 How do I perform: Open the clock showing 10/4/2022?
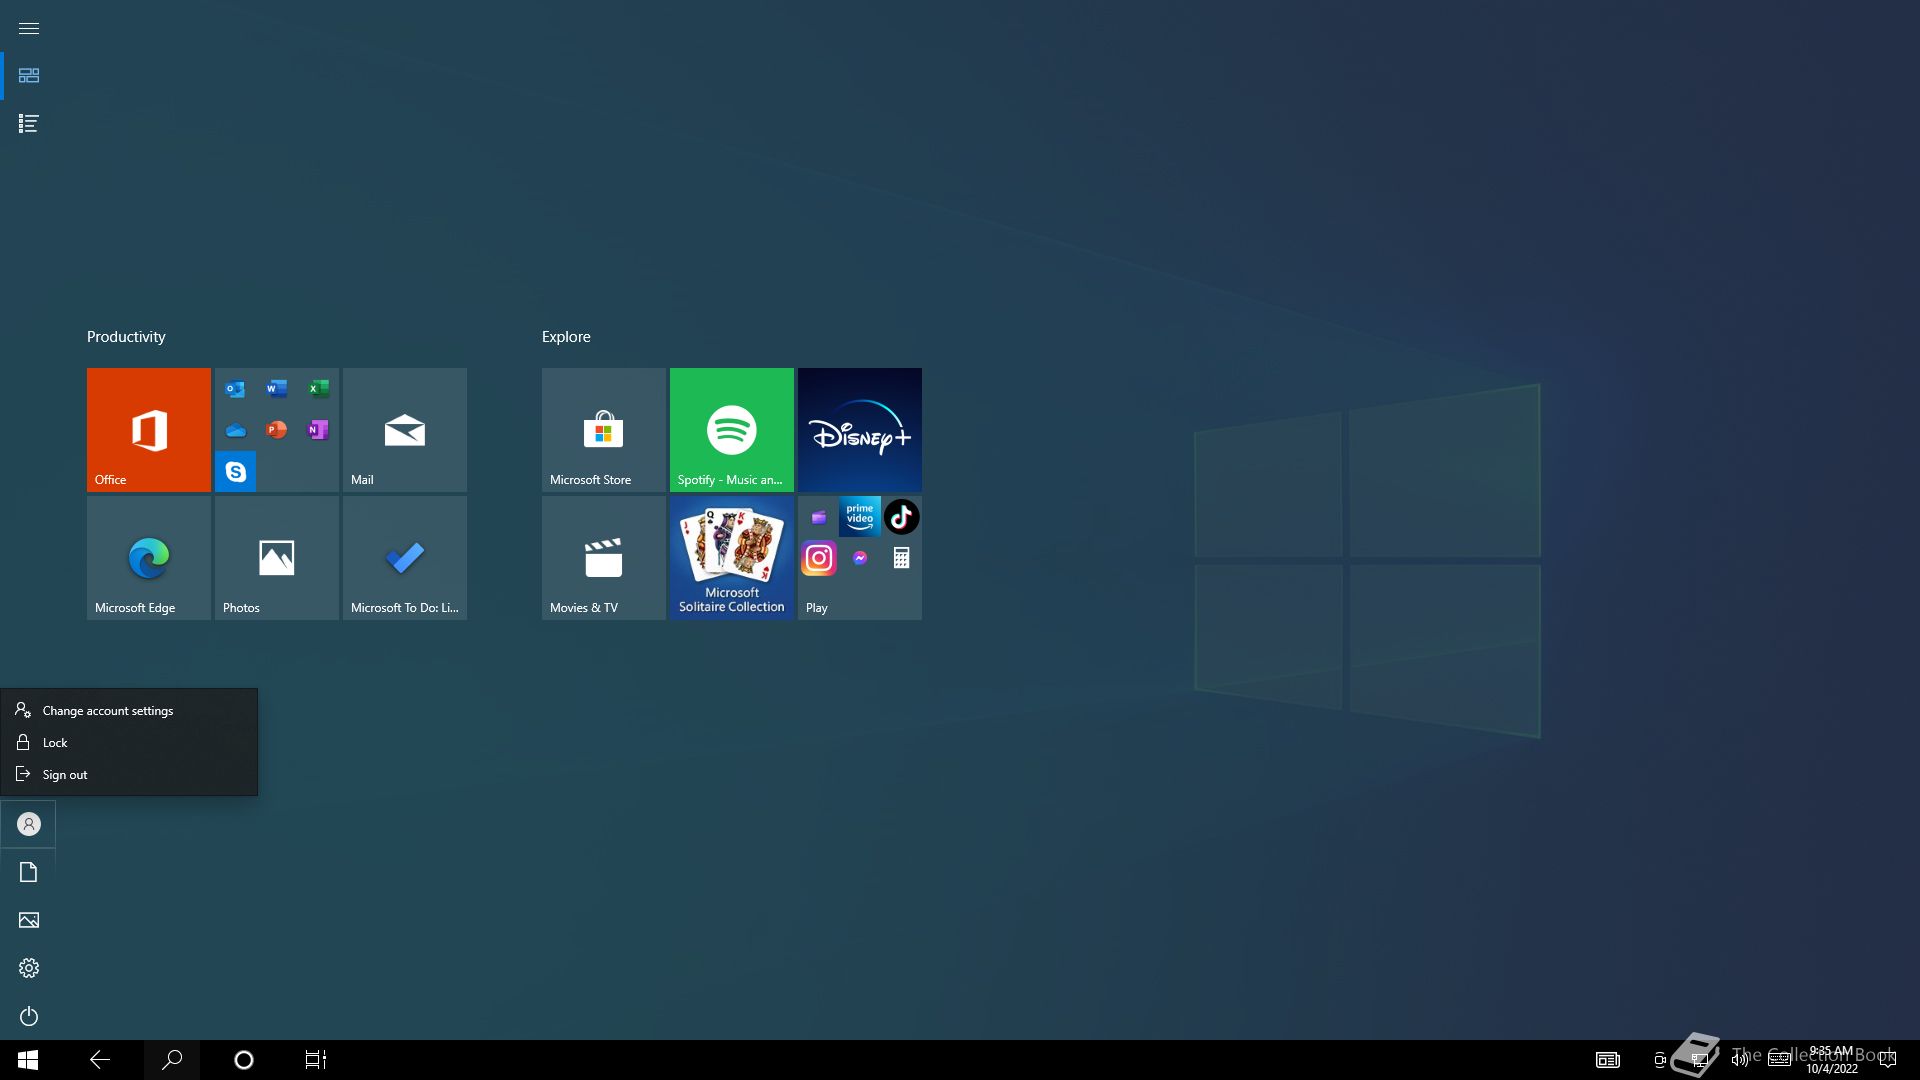point(1832,1060)
